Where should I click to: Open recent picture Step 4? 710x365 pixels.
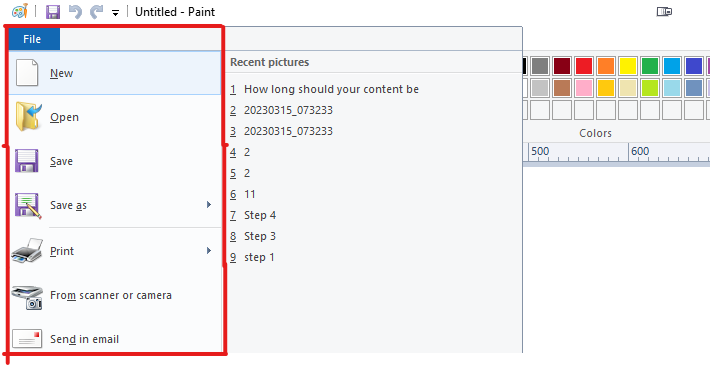tap(253, 215)
